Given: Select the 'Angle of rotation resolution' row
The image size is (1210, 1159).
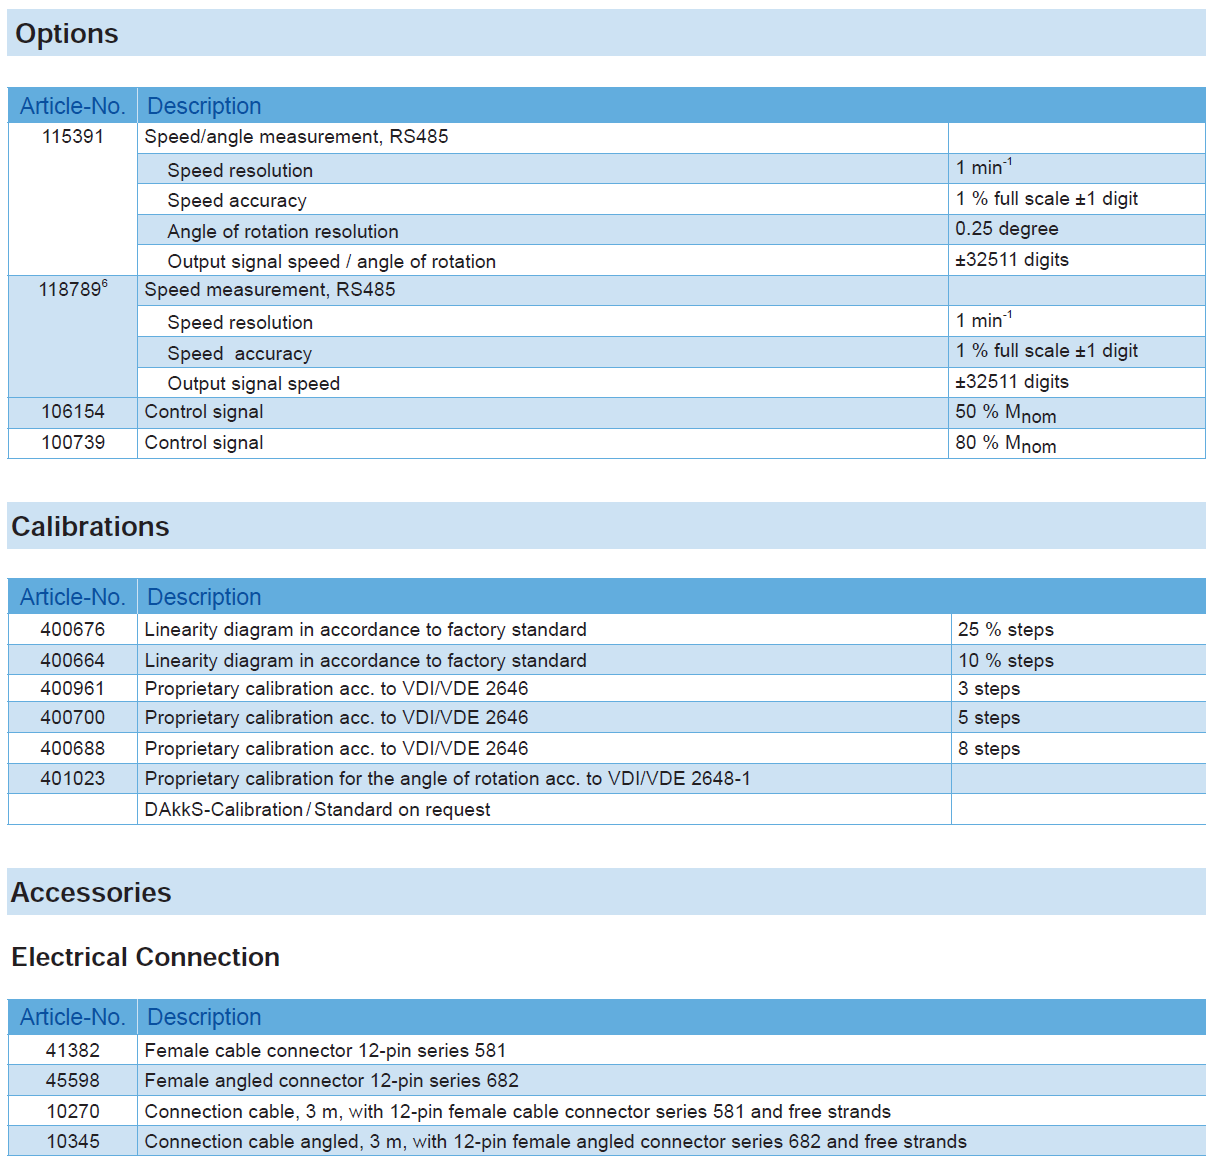Looking at the screenshot, I should (283, 232).
